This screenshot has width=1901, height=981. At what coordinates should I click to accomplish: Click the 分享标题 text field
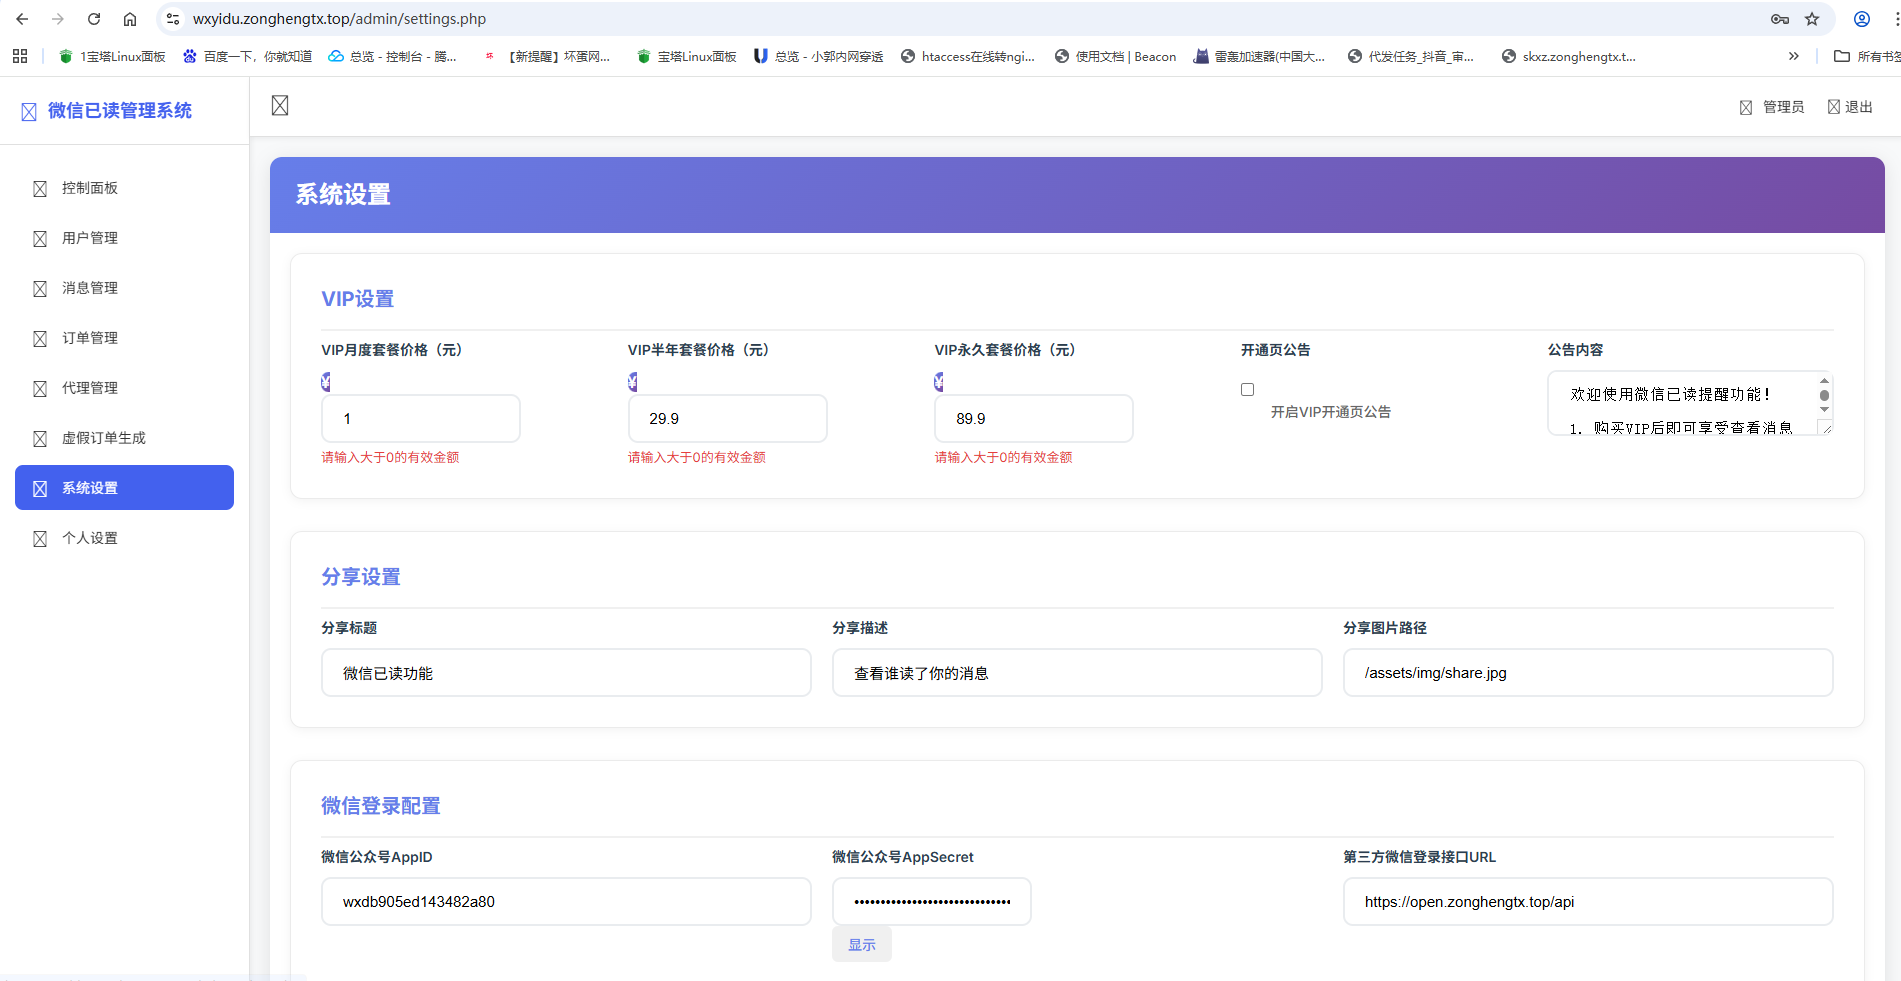(x=565, y=673)
